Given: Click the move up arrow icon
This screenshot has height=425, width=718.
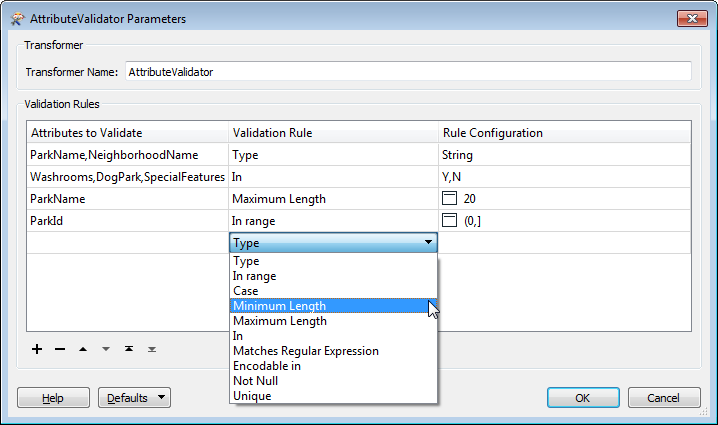Looking at the screenshot, I should (83, 349).
